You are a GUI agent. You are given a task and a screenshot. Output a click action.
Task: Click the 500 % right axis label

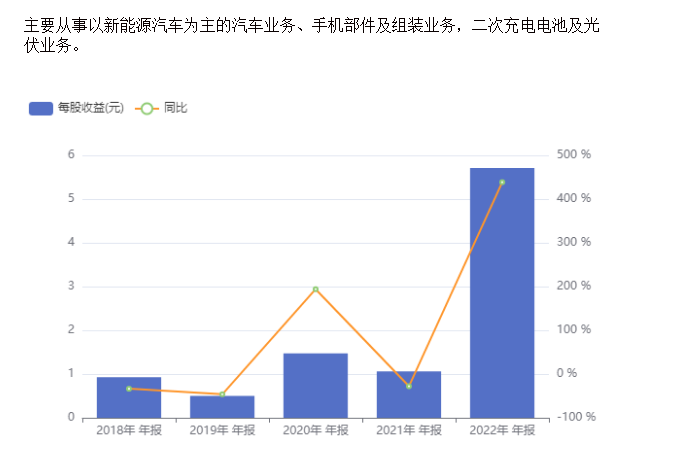[x=573, y=154]
